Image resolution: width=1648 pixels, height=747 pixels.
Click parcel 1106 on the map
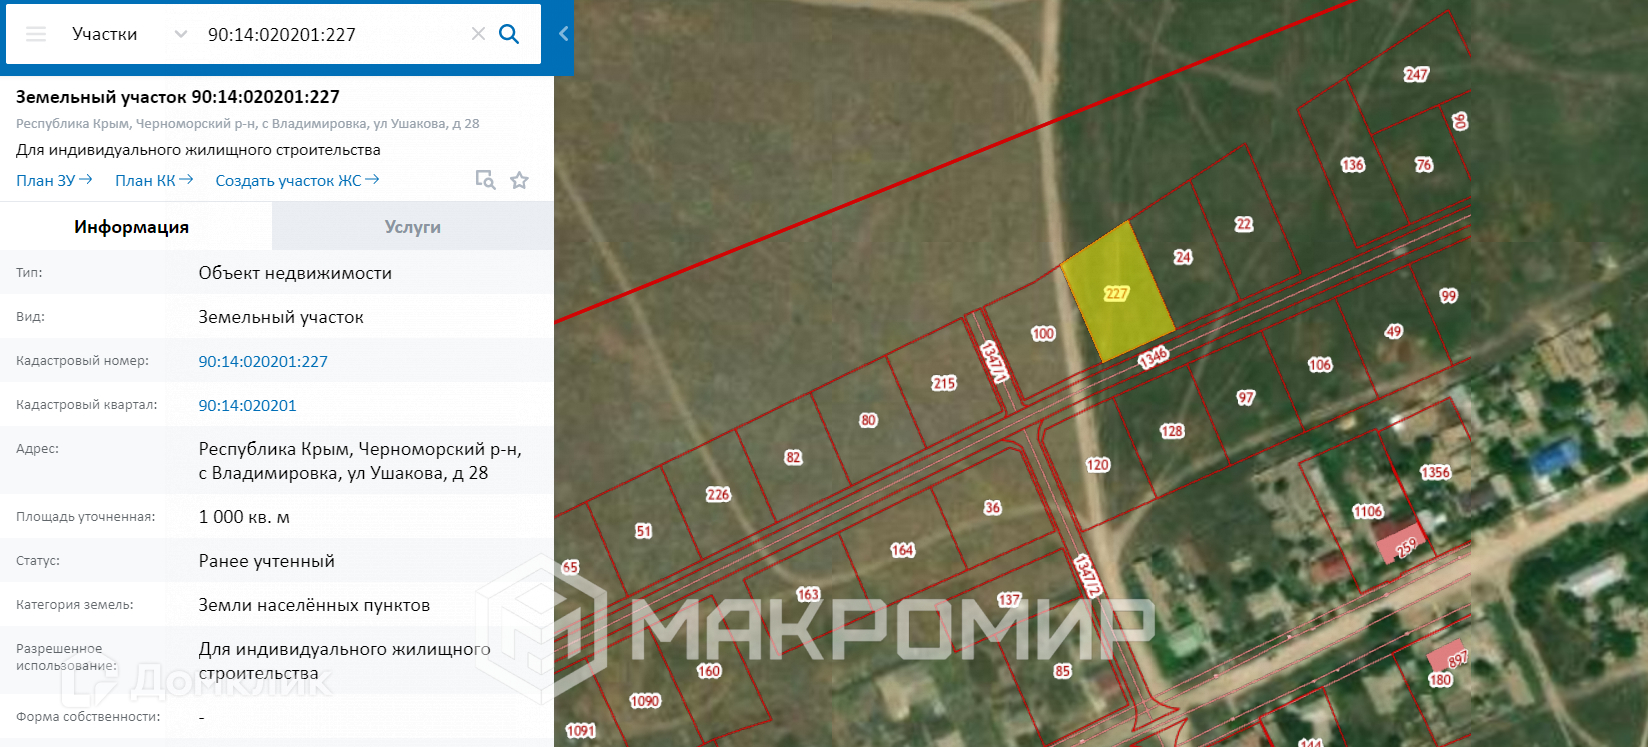(1367, 511)
